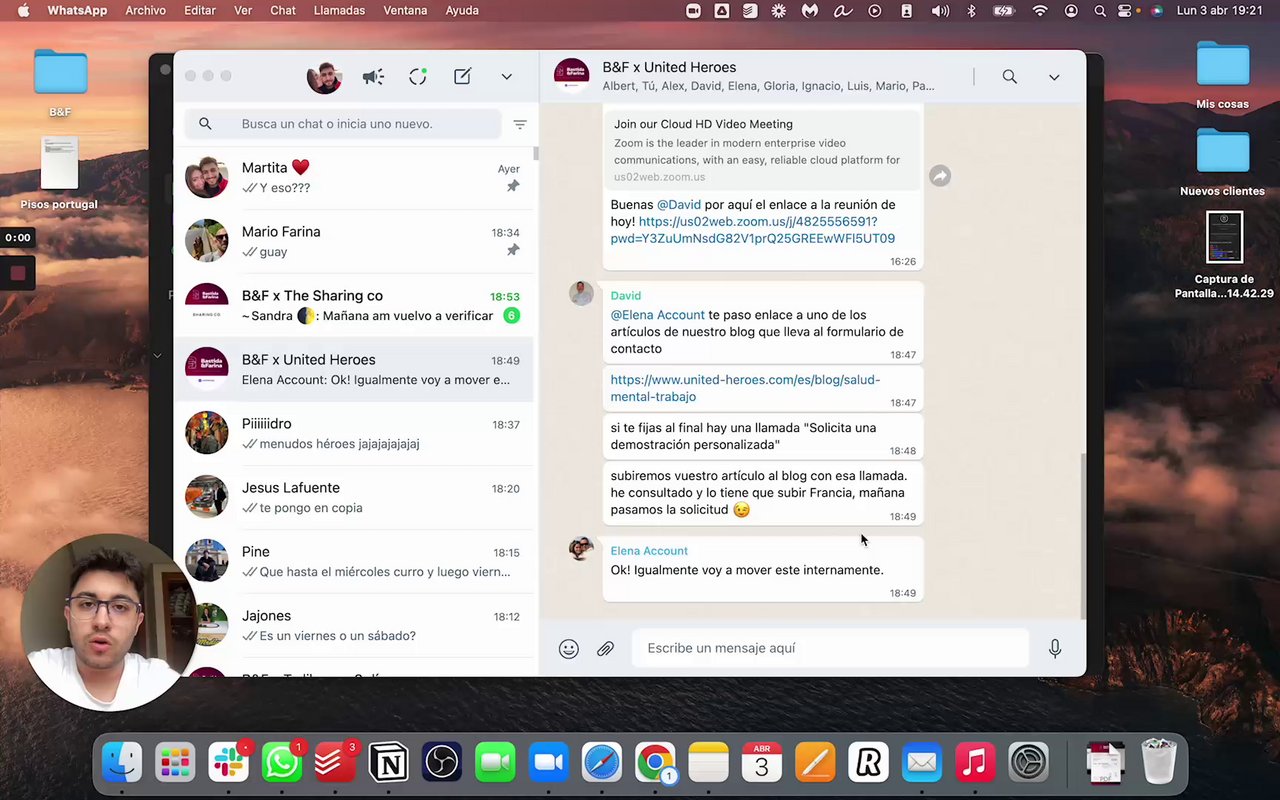Viewport: 1280px width, 800px height.
Task: Click the Wi-Fi icon in menu bar
Action: point(1040,11)
